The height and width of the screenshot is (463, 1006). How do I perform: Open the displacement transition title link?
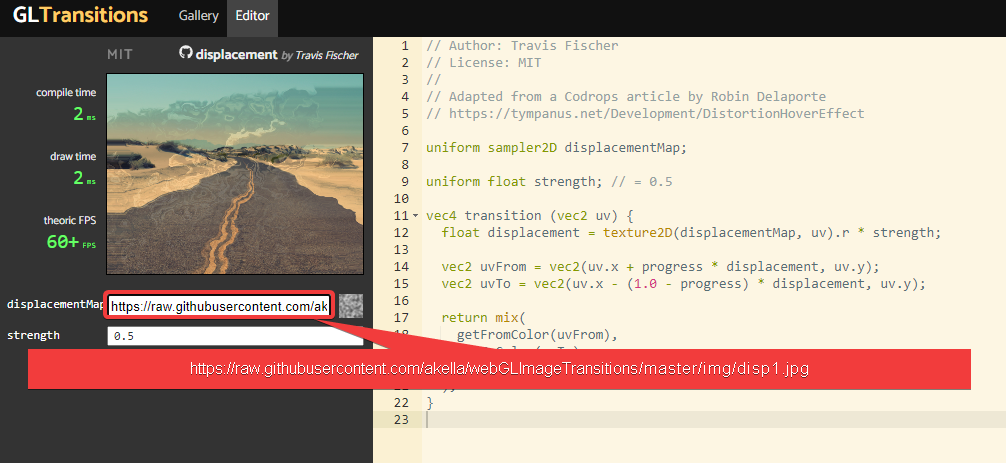coord(236,55)
